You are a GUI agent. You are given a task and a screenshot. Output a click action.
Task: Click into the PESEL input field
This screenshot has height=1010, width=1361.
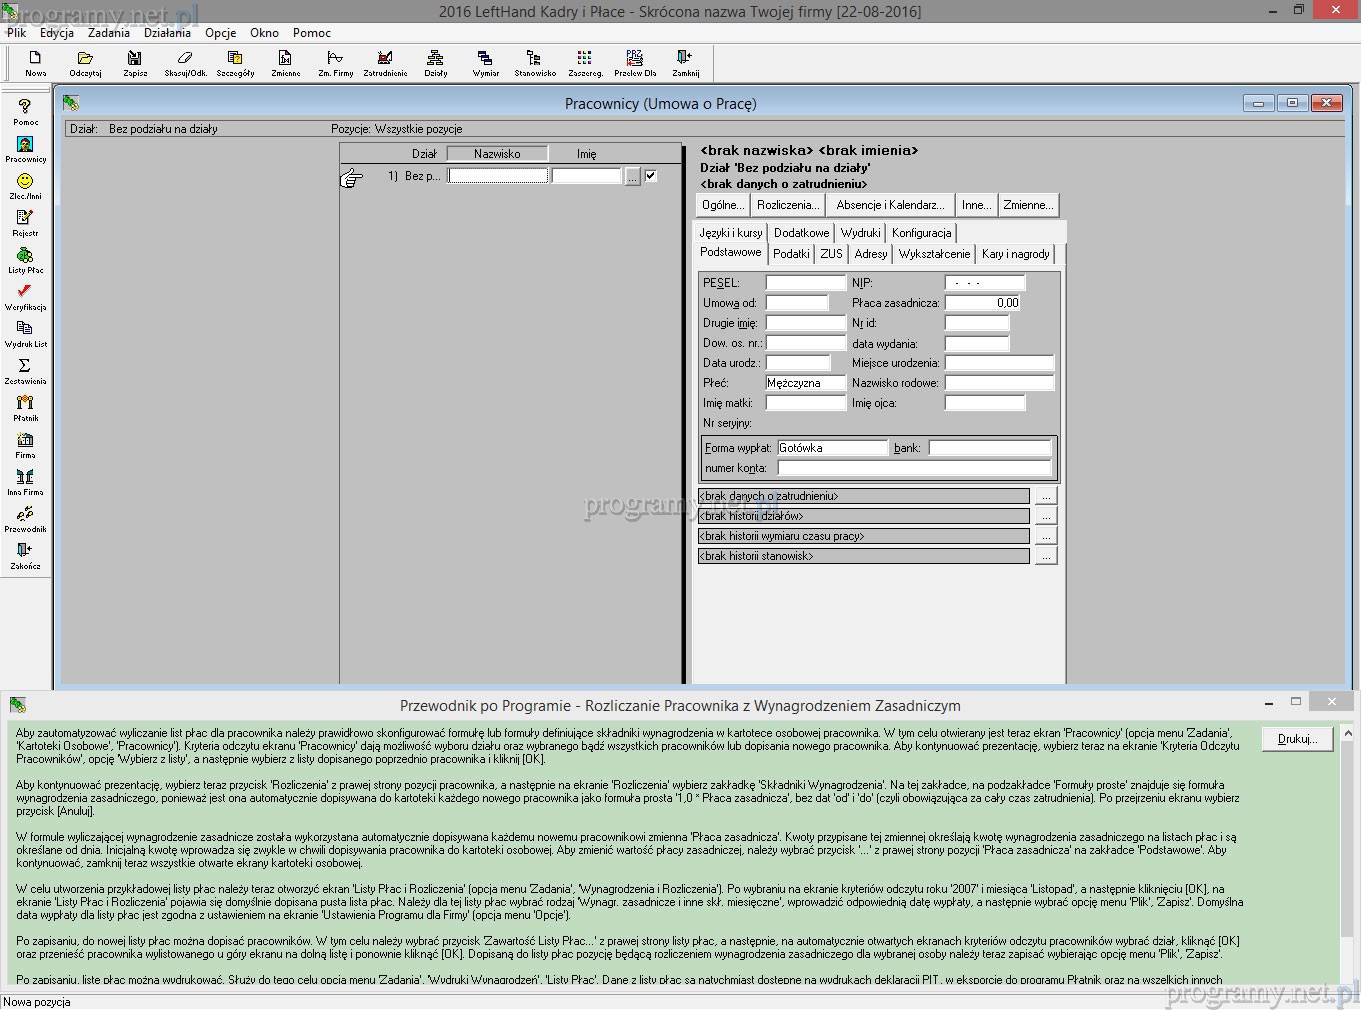tap(805, 283)
